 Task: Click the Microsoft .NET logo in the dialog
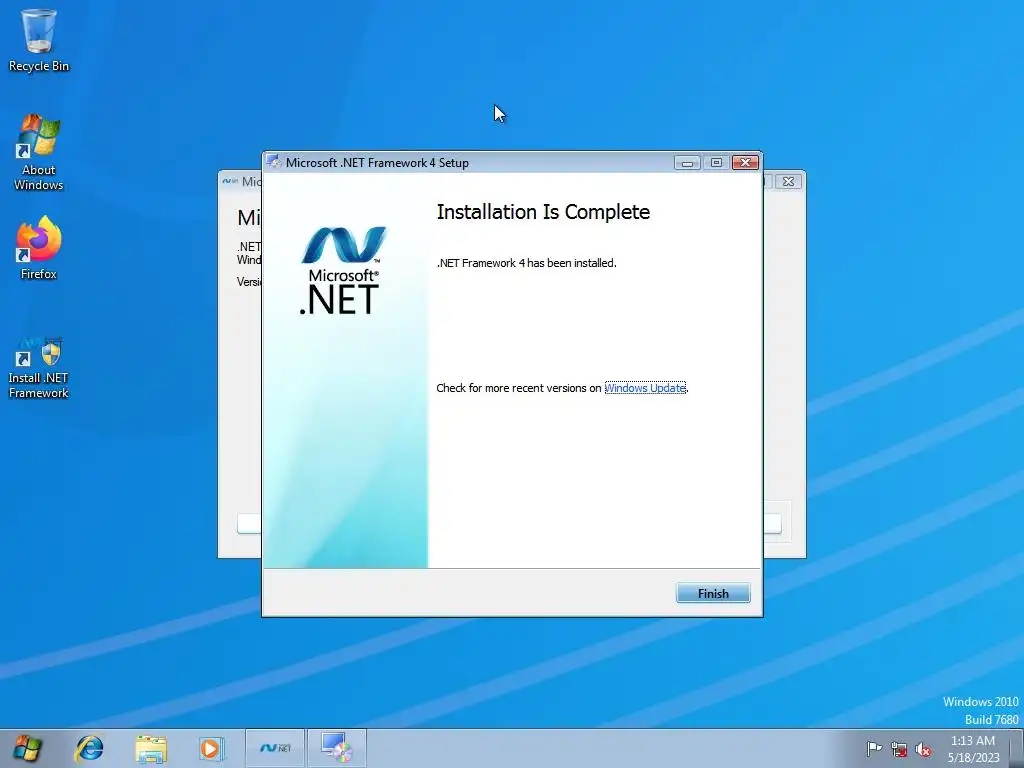point(343,270)
